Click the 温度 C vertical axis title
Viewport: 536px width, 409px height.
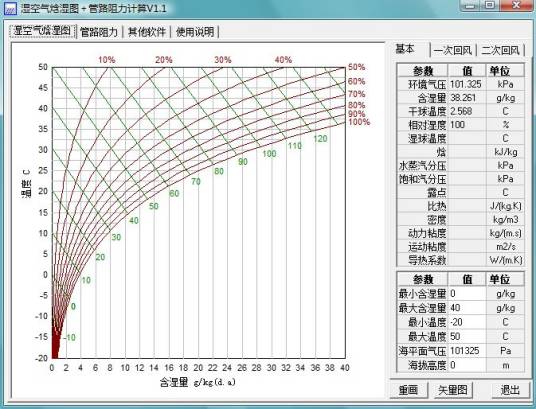(26, 184)
